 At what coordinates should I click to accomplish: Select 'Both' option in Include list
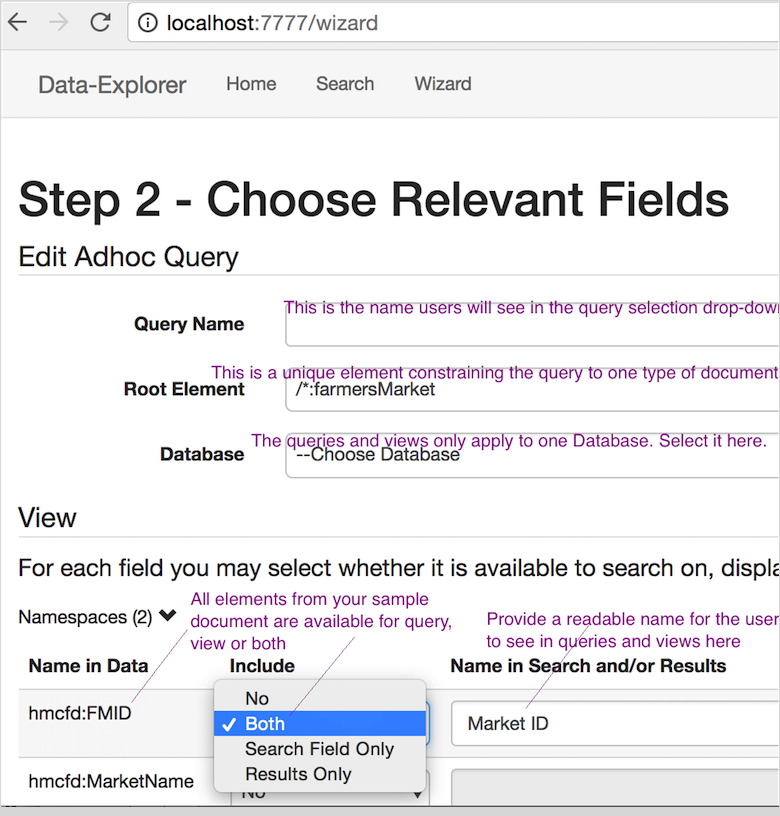[x=265, y=724]
